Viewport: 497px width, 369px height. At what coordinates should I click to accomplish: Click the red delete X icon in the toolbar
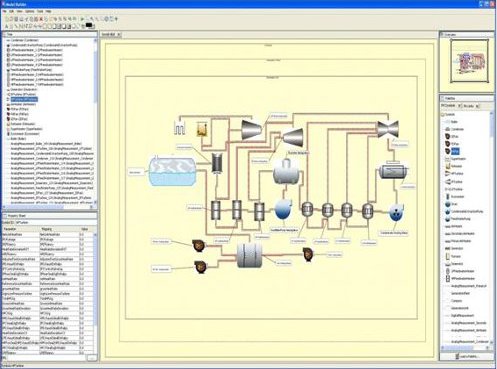point(41,19)
